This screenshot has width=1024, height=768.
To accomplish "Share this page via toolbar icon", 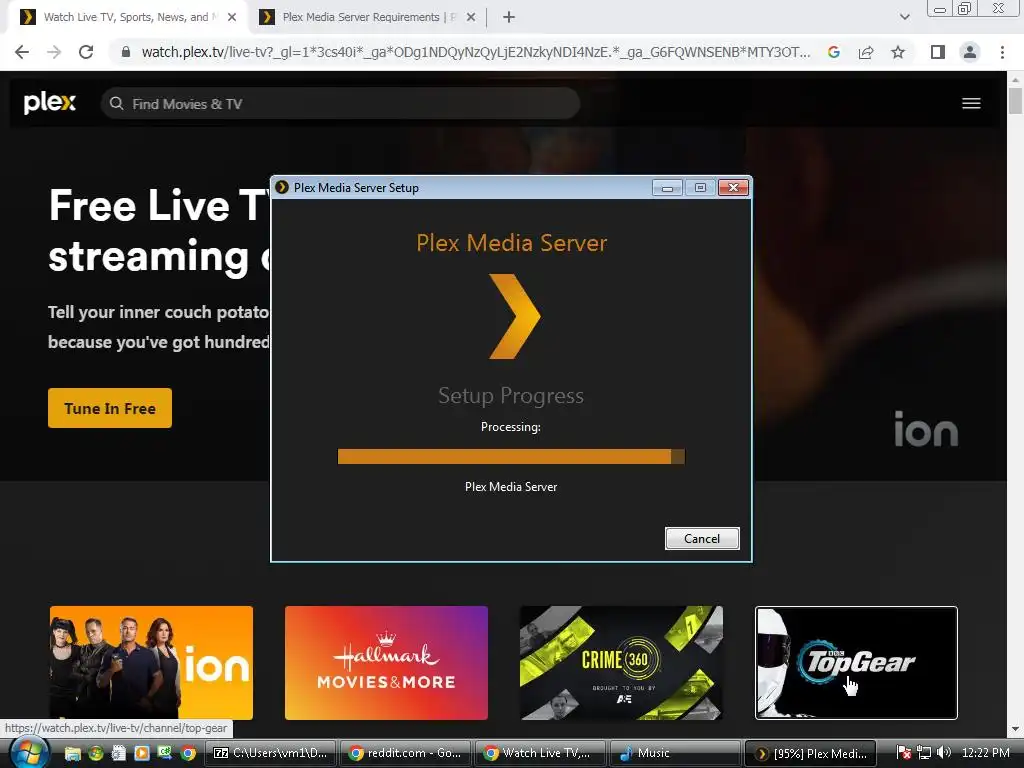I will [866, 52].
